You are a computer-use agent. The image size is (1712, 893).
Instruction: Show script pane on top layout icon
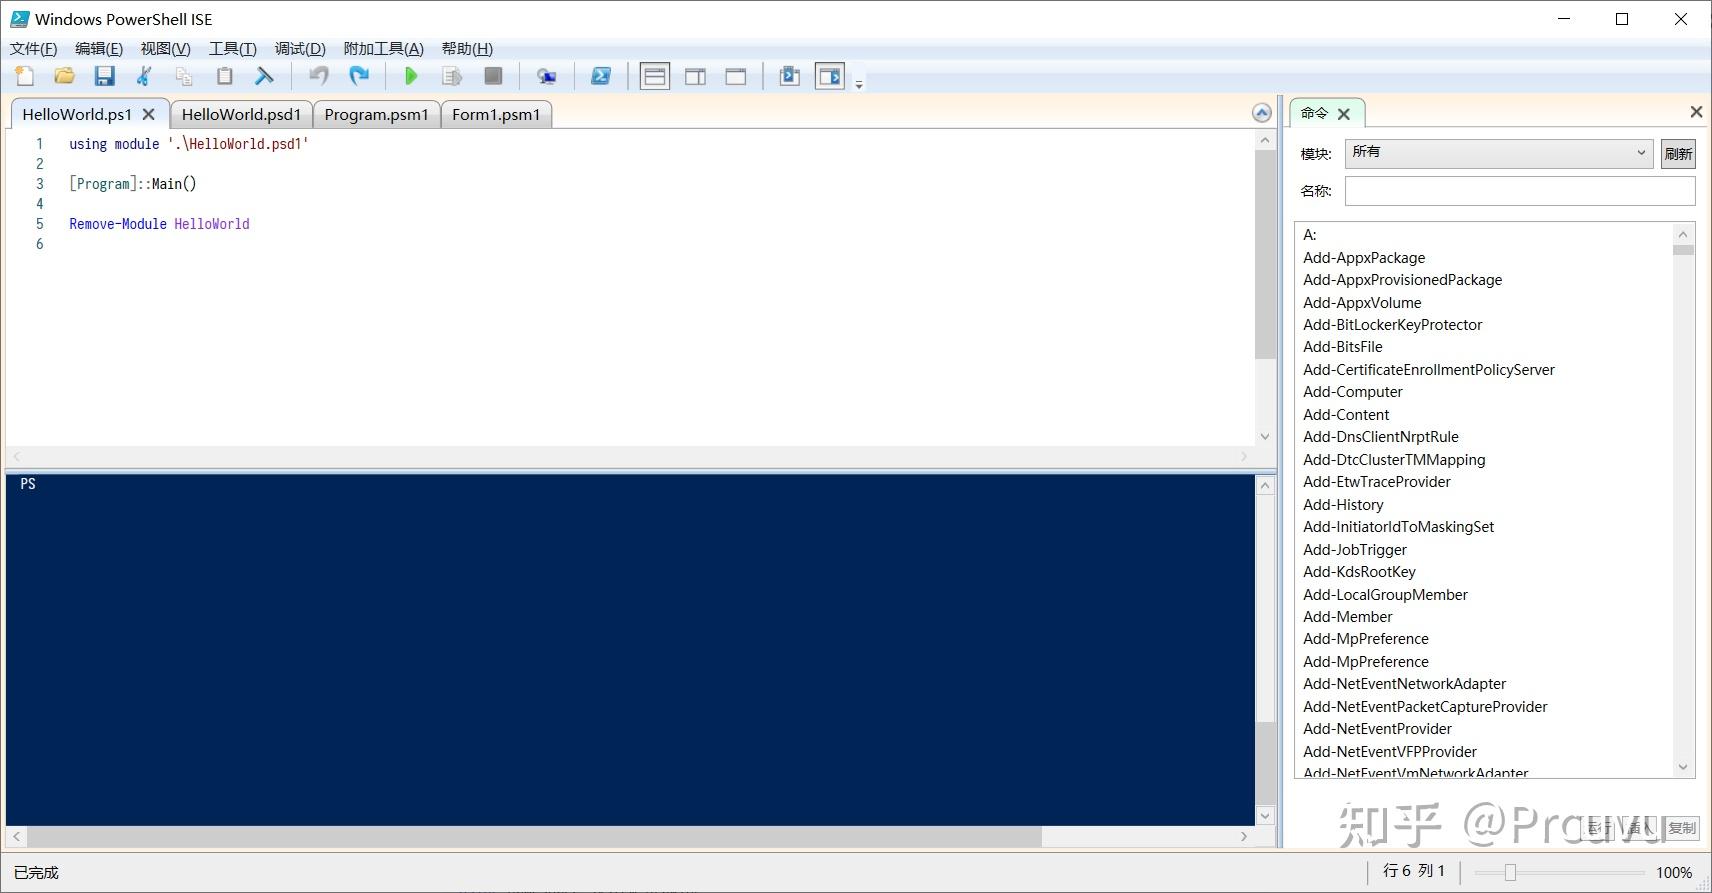pyautogui.click(x=655, y=76)
